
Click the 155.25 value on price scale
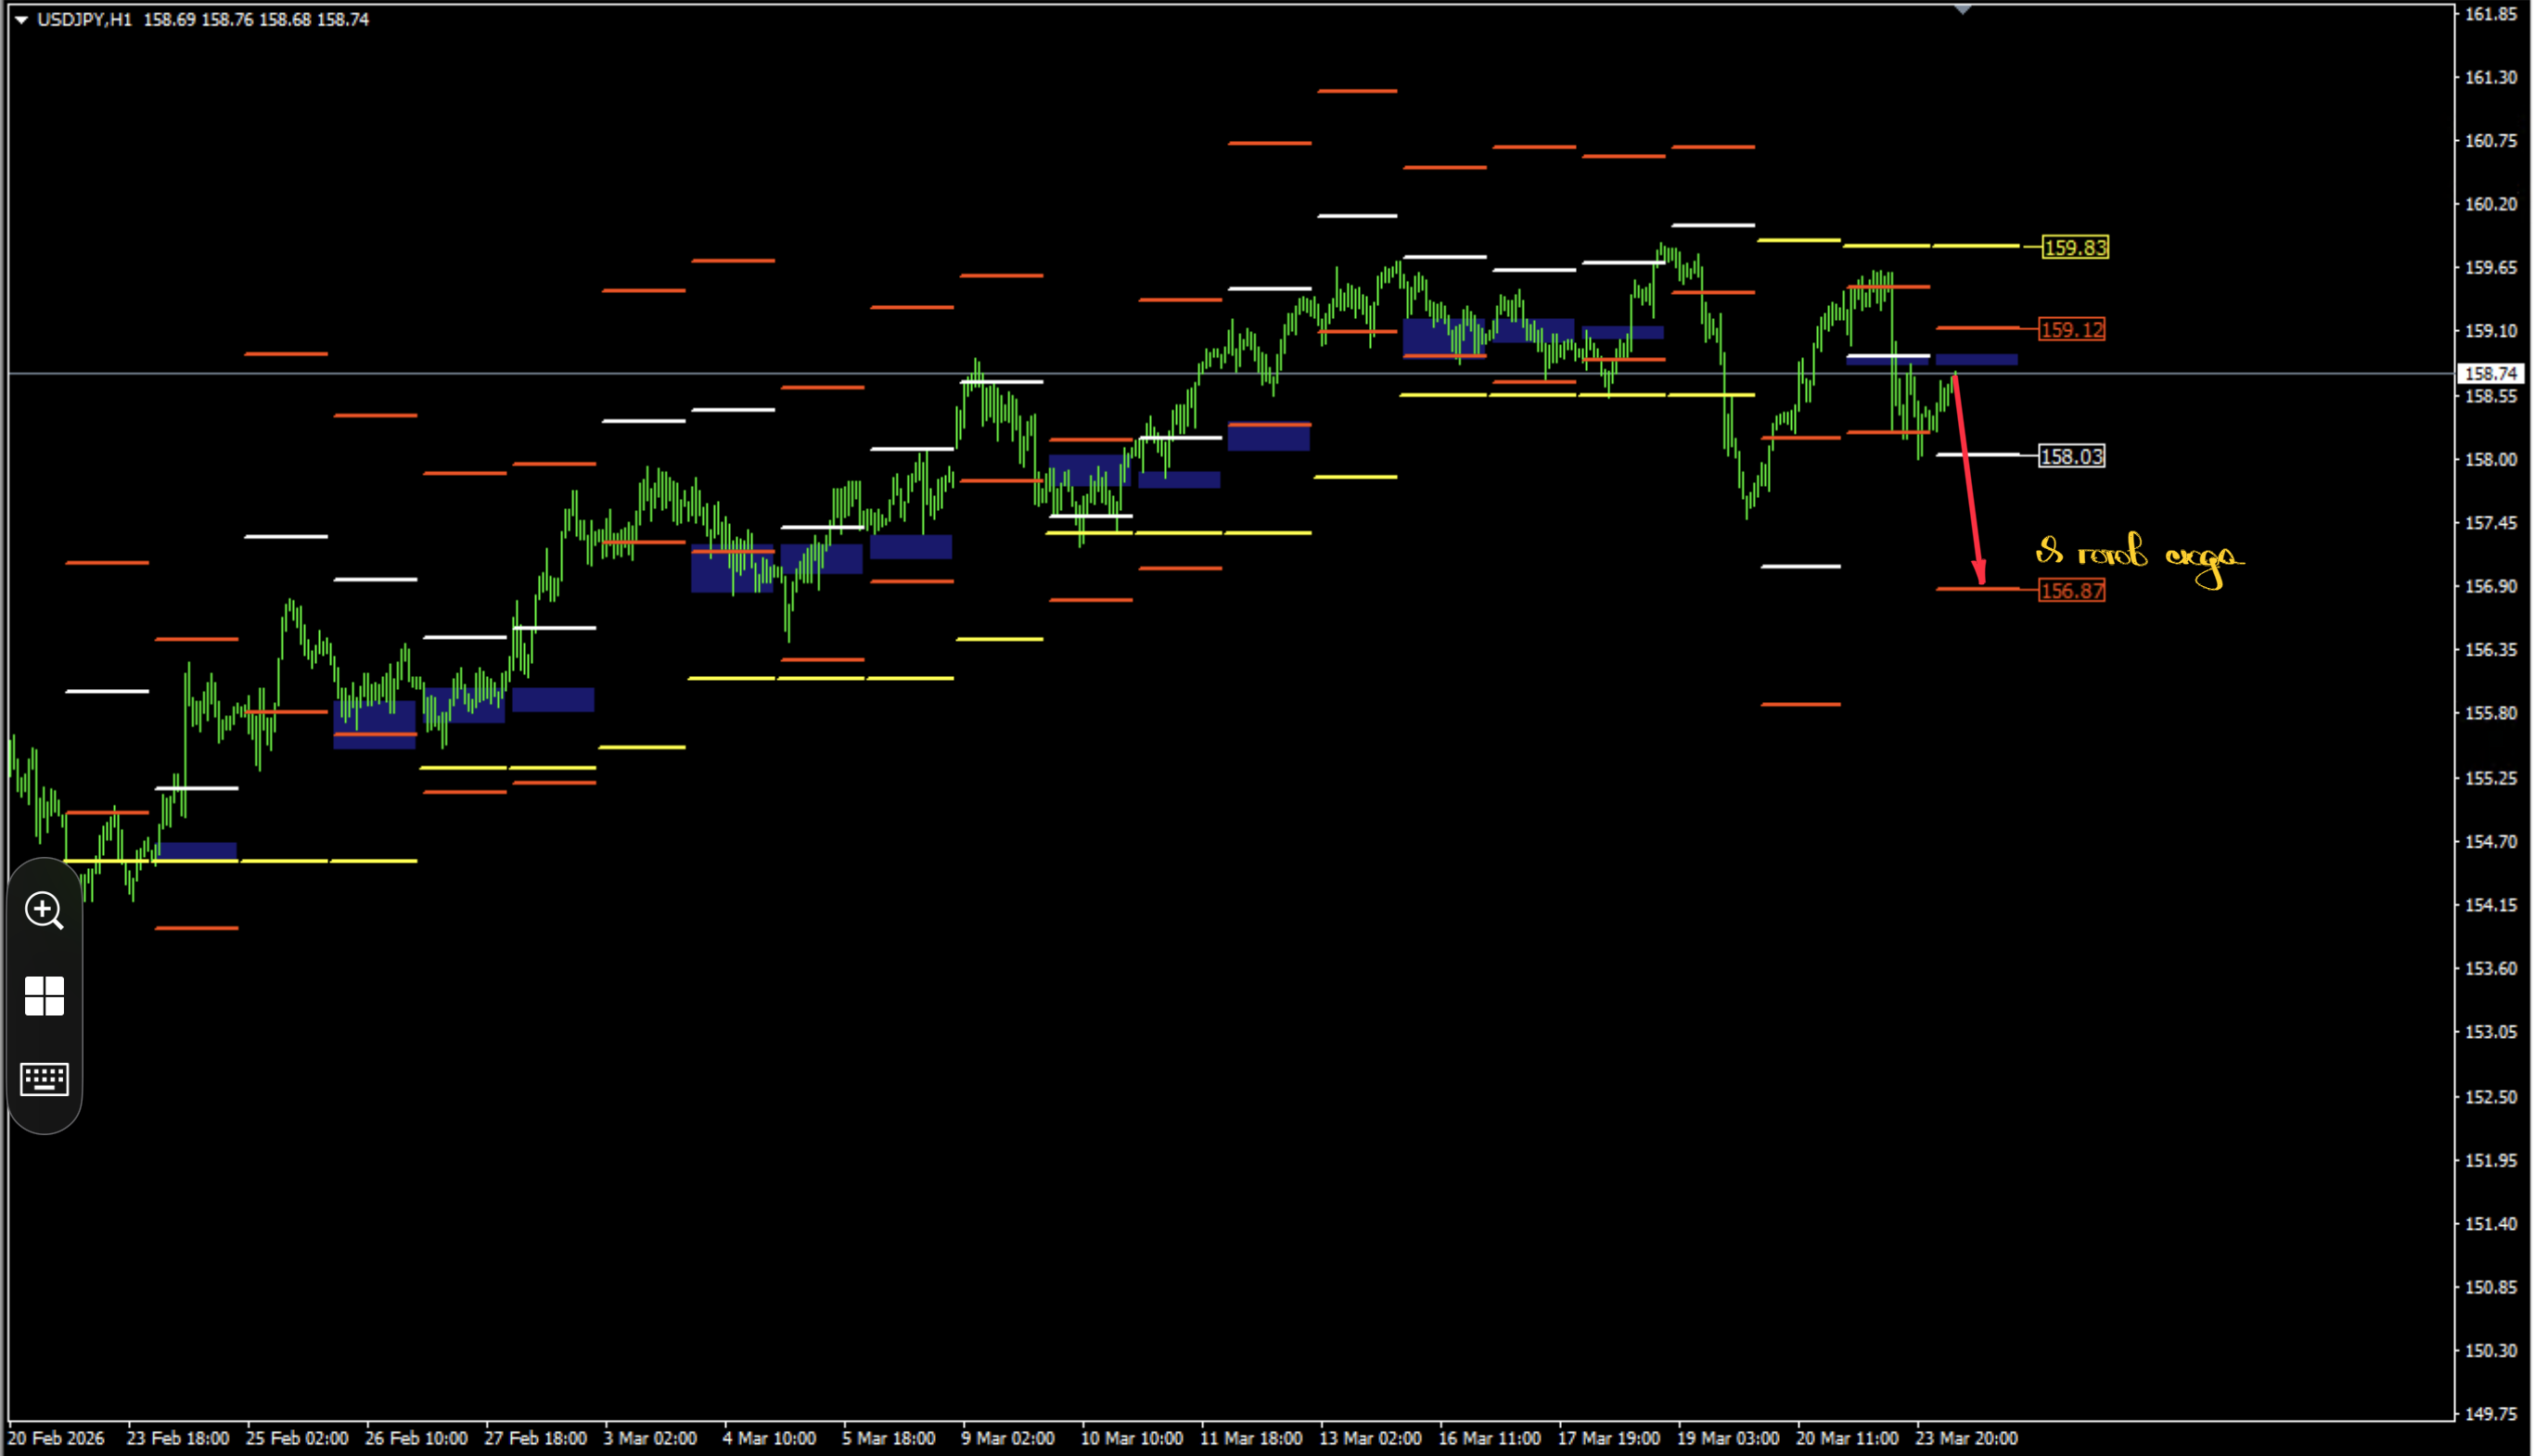click(2490, 778)
